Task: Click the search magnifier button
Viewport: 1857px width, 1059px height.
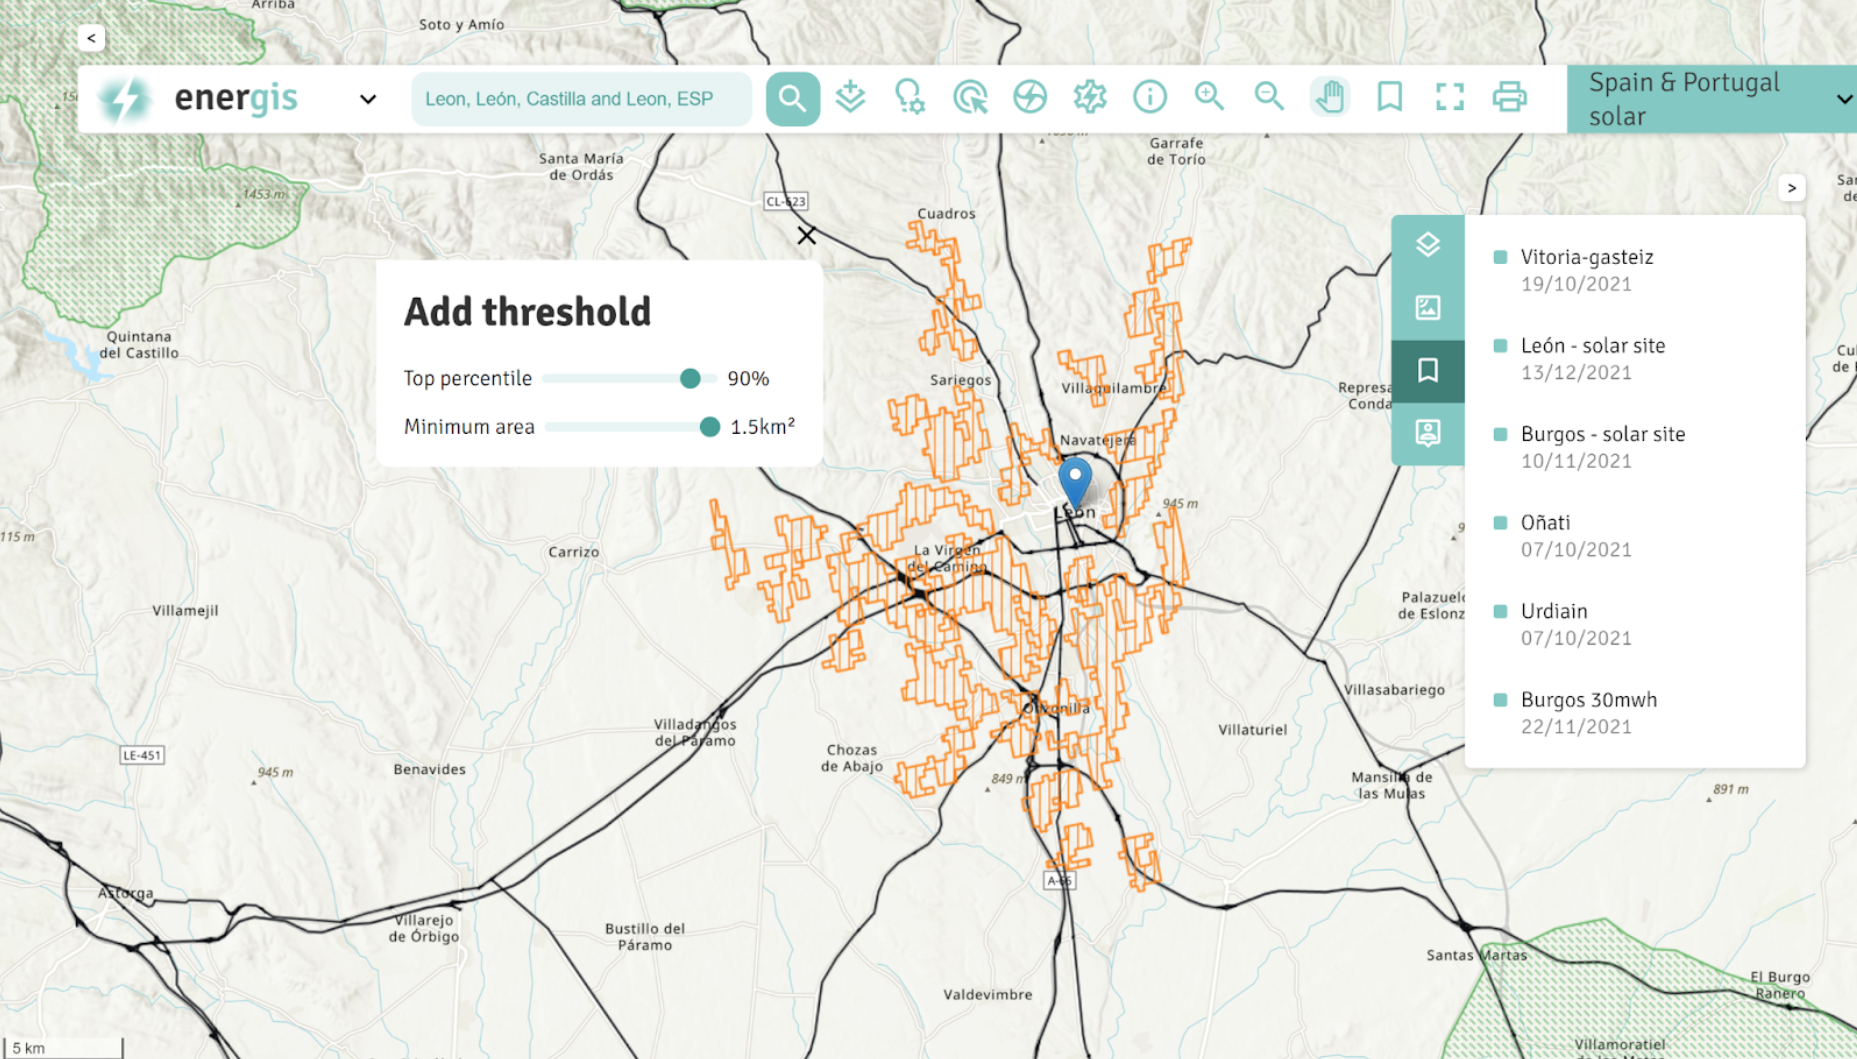Action: click(x=792, y=98)
